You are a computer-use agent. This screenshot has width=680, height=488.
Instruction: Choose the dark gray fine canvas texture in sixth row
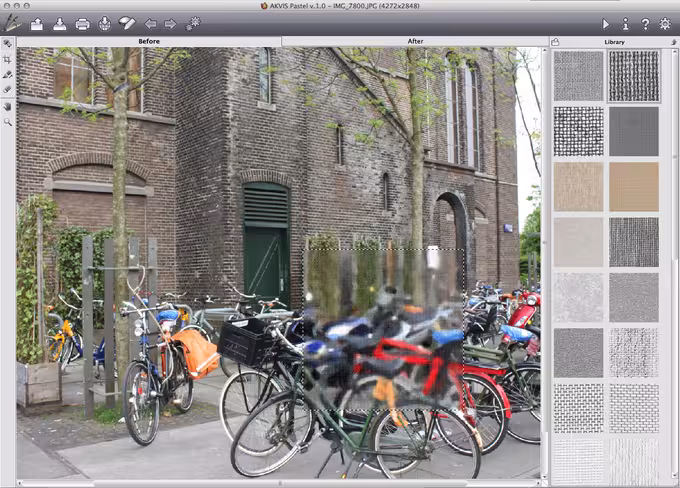click(579, 353)
